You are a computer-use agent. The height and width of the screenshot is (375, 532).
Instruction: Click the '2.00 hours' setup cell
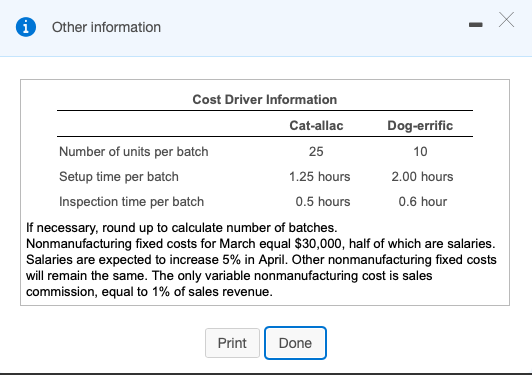click(422, 177)
